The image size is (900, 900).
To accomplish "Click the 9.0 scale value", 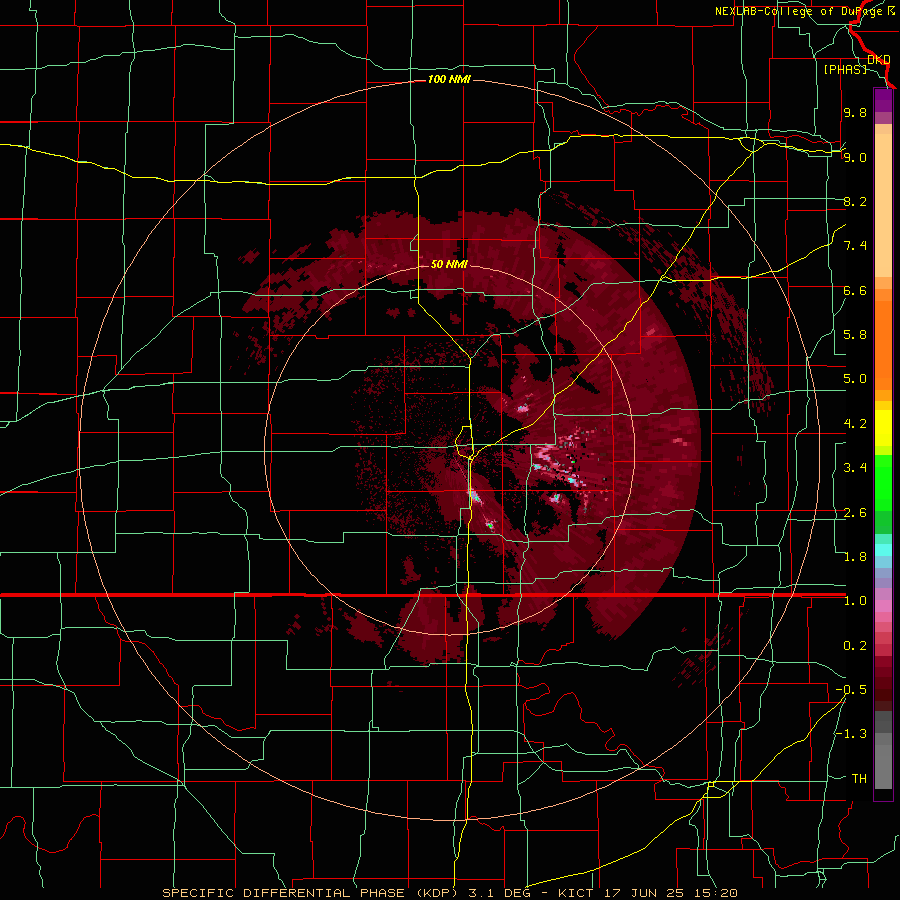I will pyautogui.click(x=855, y=157).
